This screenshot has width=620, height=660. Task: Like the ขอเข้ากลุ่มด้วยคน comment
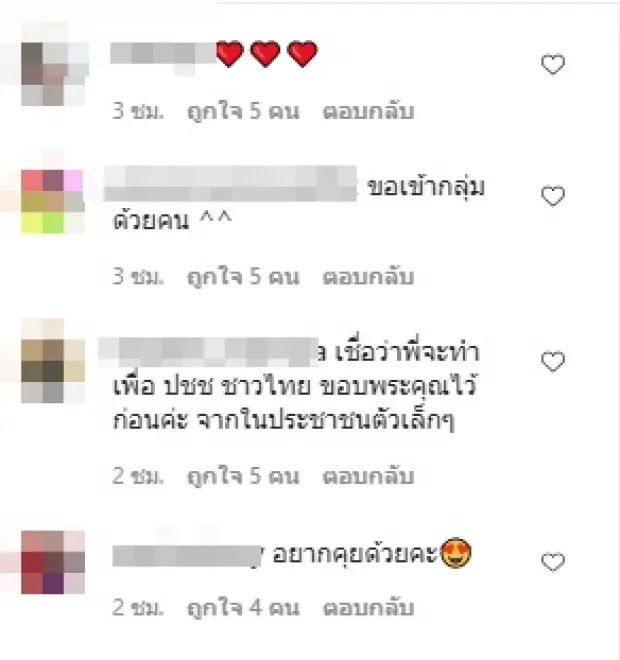pos(553,196)
